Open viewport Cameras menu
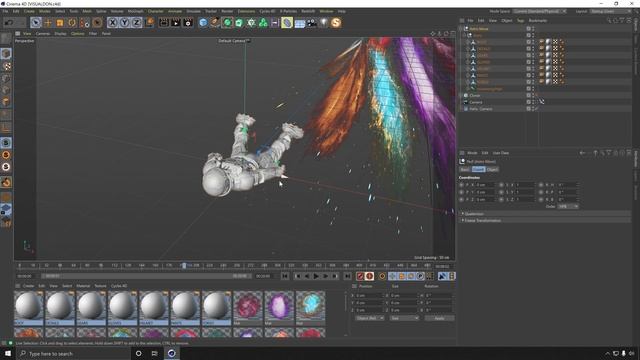This screenshot has height=360, width=640. click(x=42, y=33)
